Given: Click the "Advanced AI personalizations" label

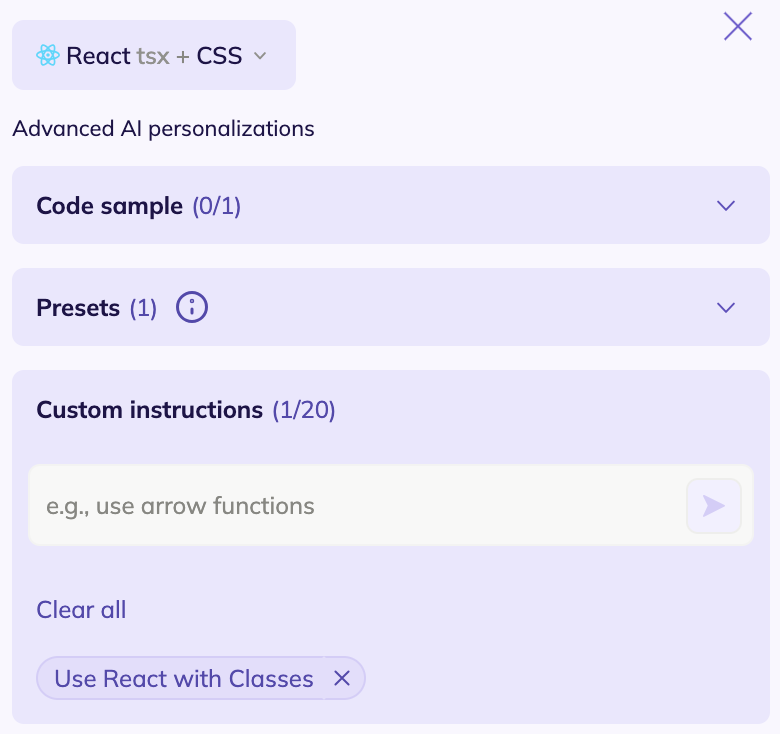Looking at the screenshot, I should click(x=163, y=129).
